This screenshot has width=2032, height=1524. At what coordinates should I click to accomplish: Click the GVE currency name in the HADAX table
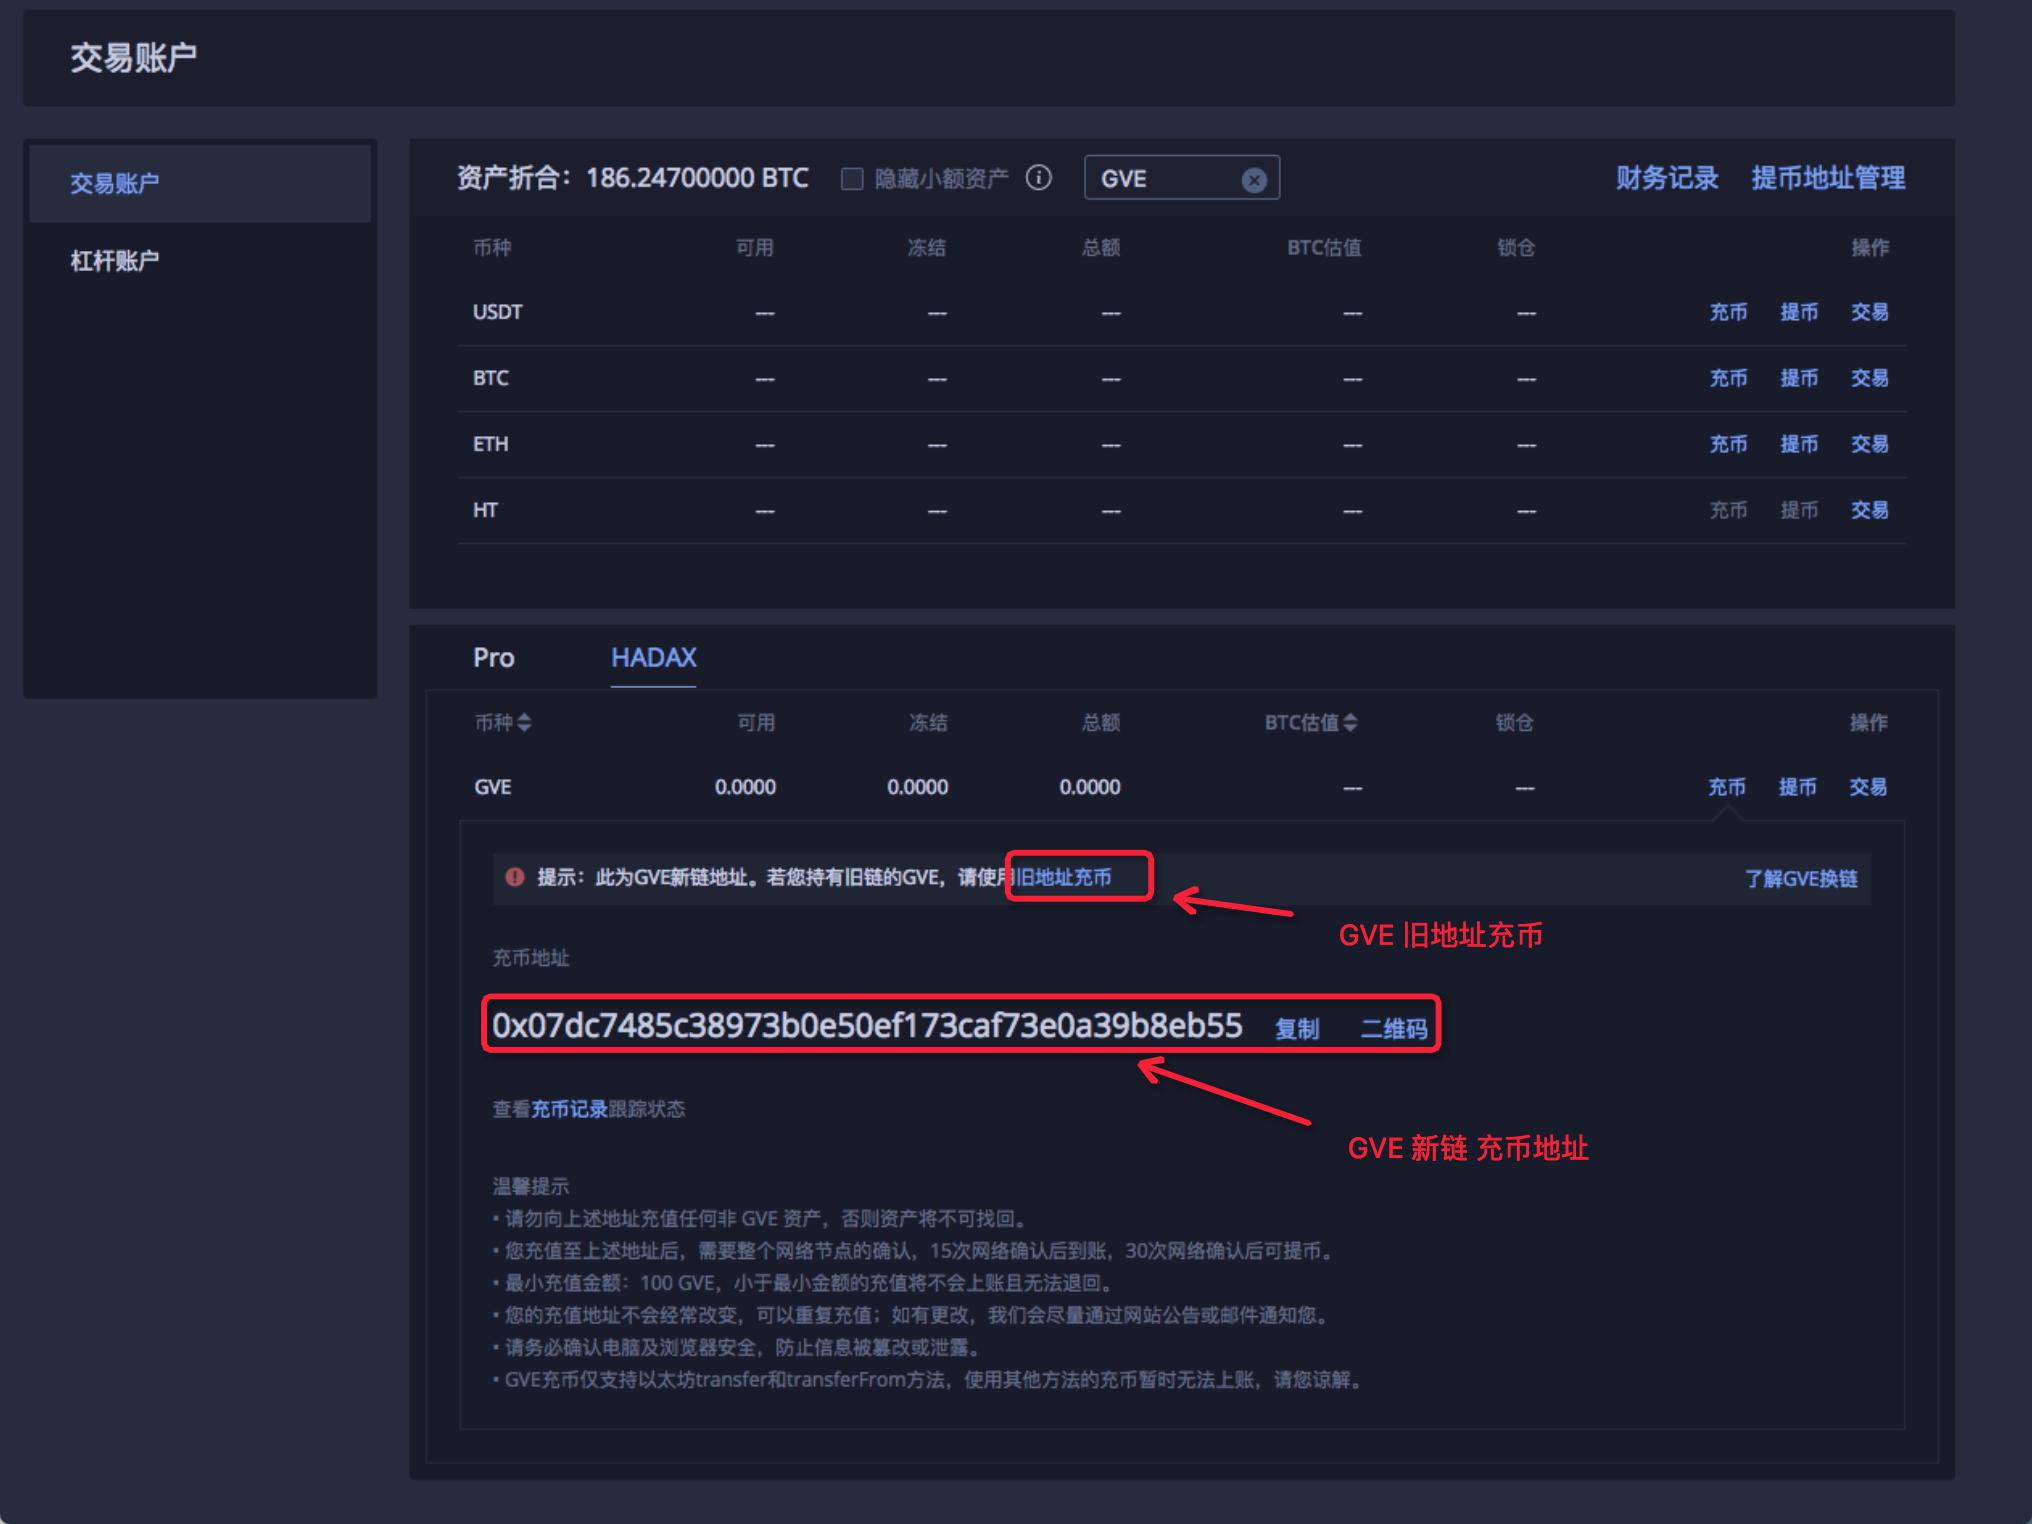pos(492,787)
